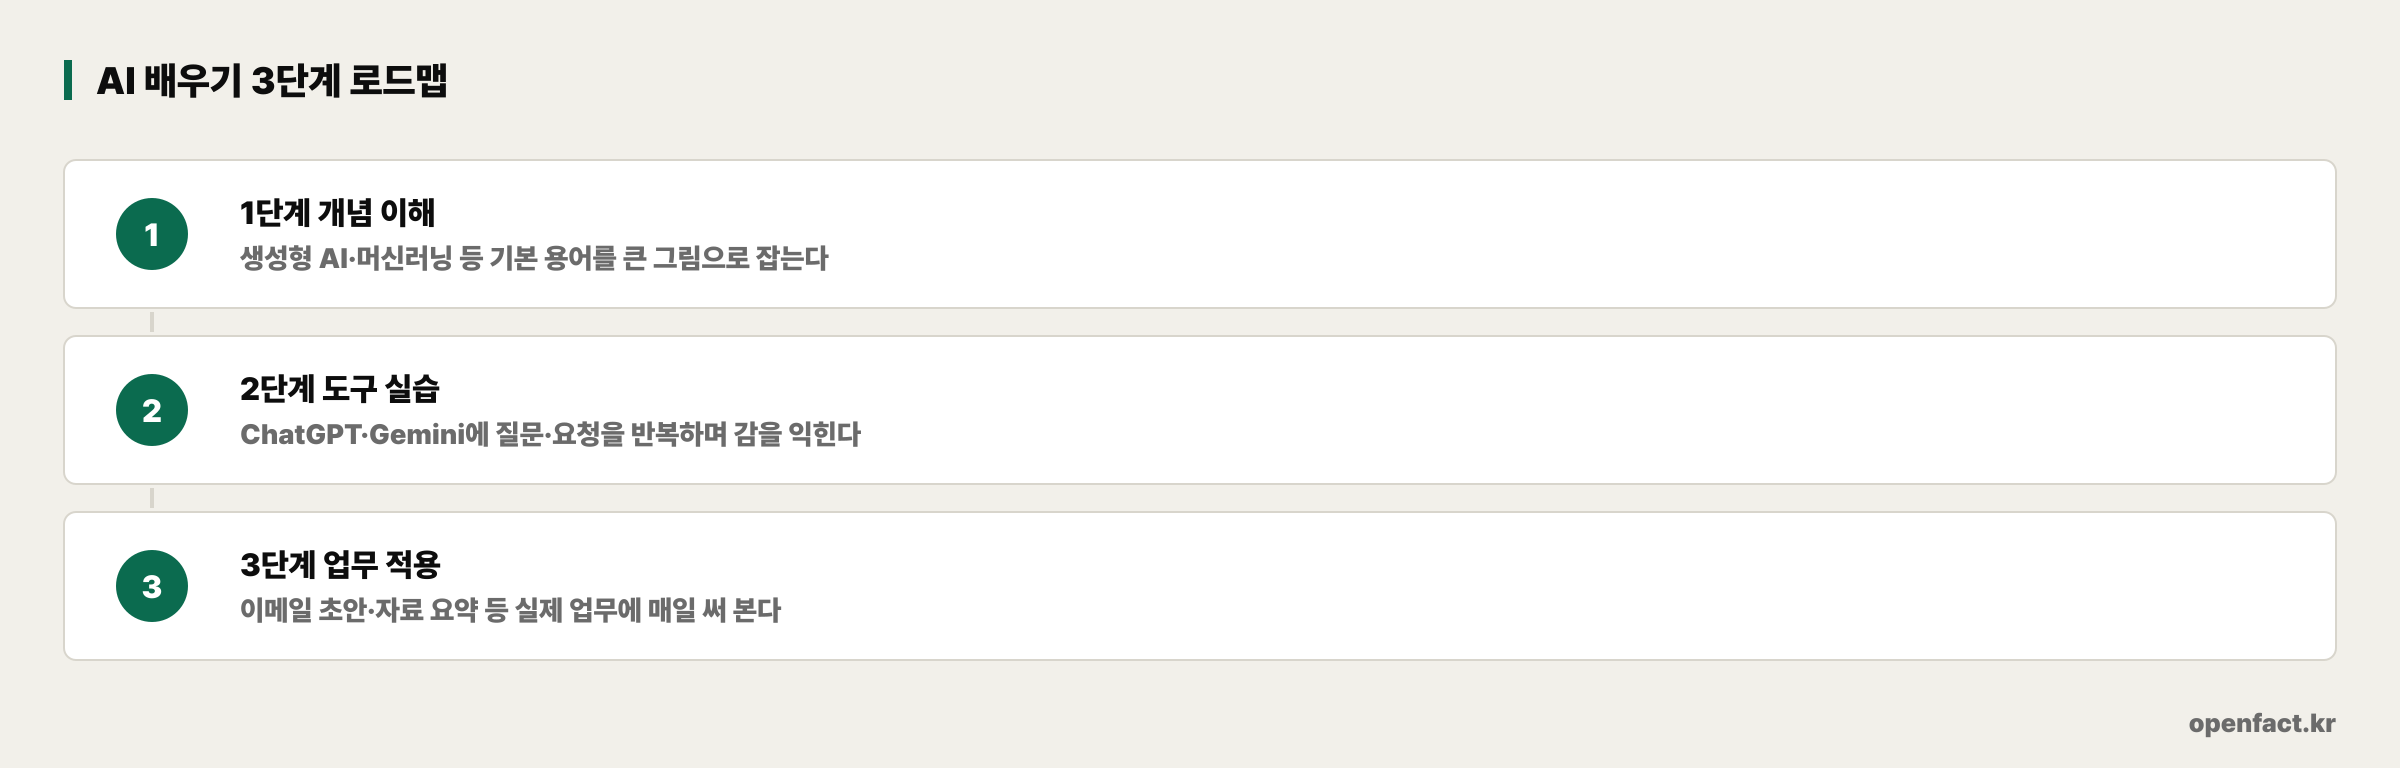Screen dimensions: 2400x768
Task: Click the description starting with '생성형 AI·머신러닝'
Action: tap(534, 258)
